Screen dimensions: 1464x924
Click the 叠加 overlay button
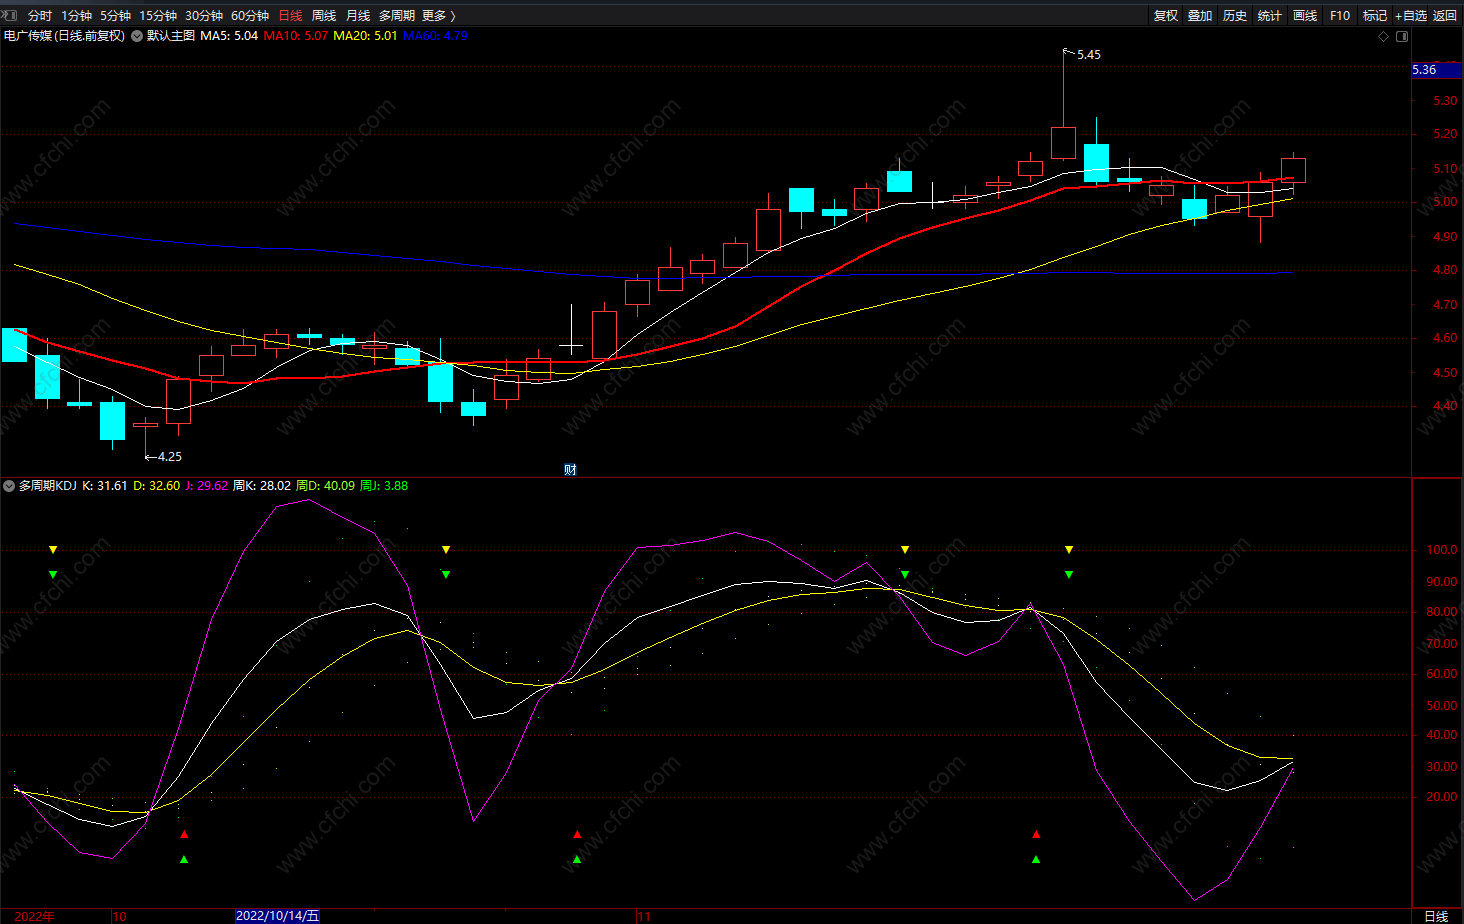tap(1200, 16)
